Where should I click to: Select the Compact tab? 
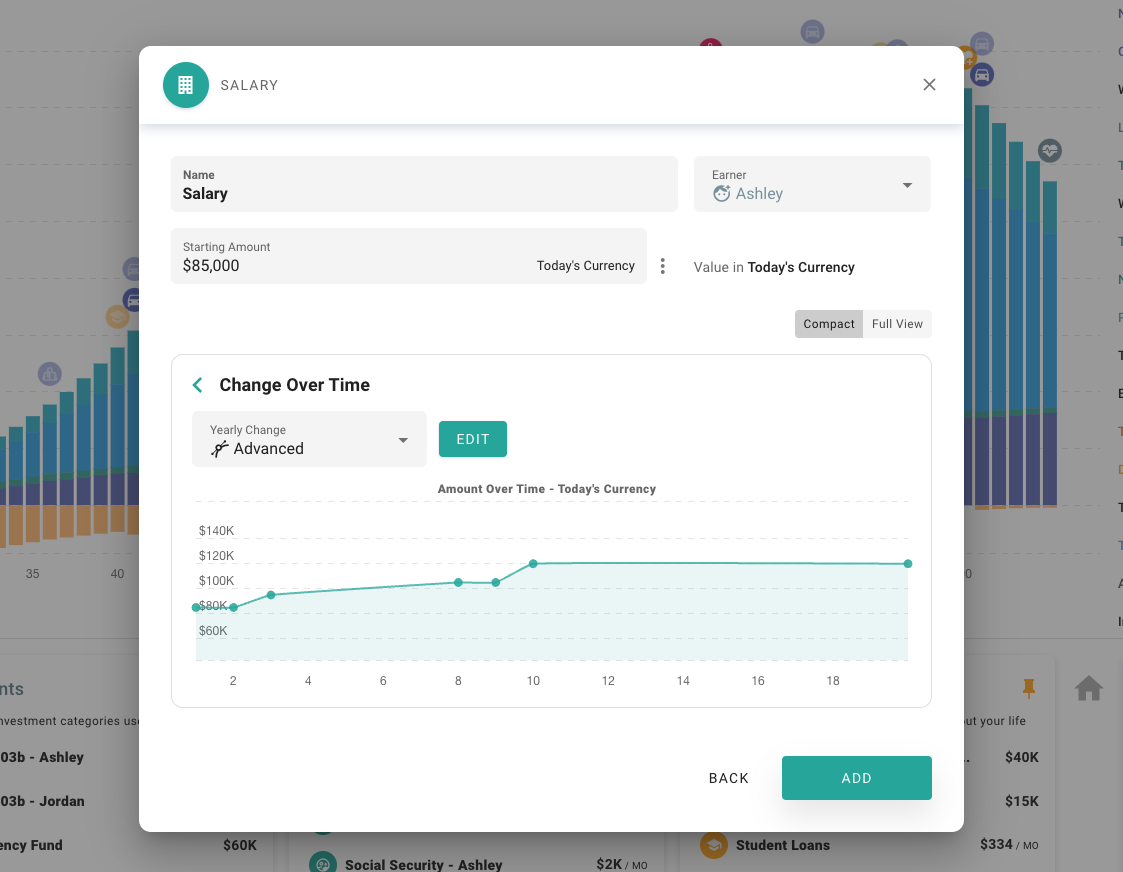tap(829, 323)
